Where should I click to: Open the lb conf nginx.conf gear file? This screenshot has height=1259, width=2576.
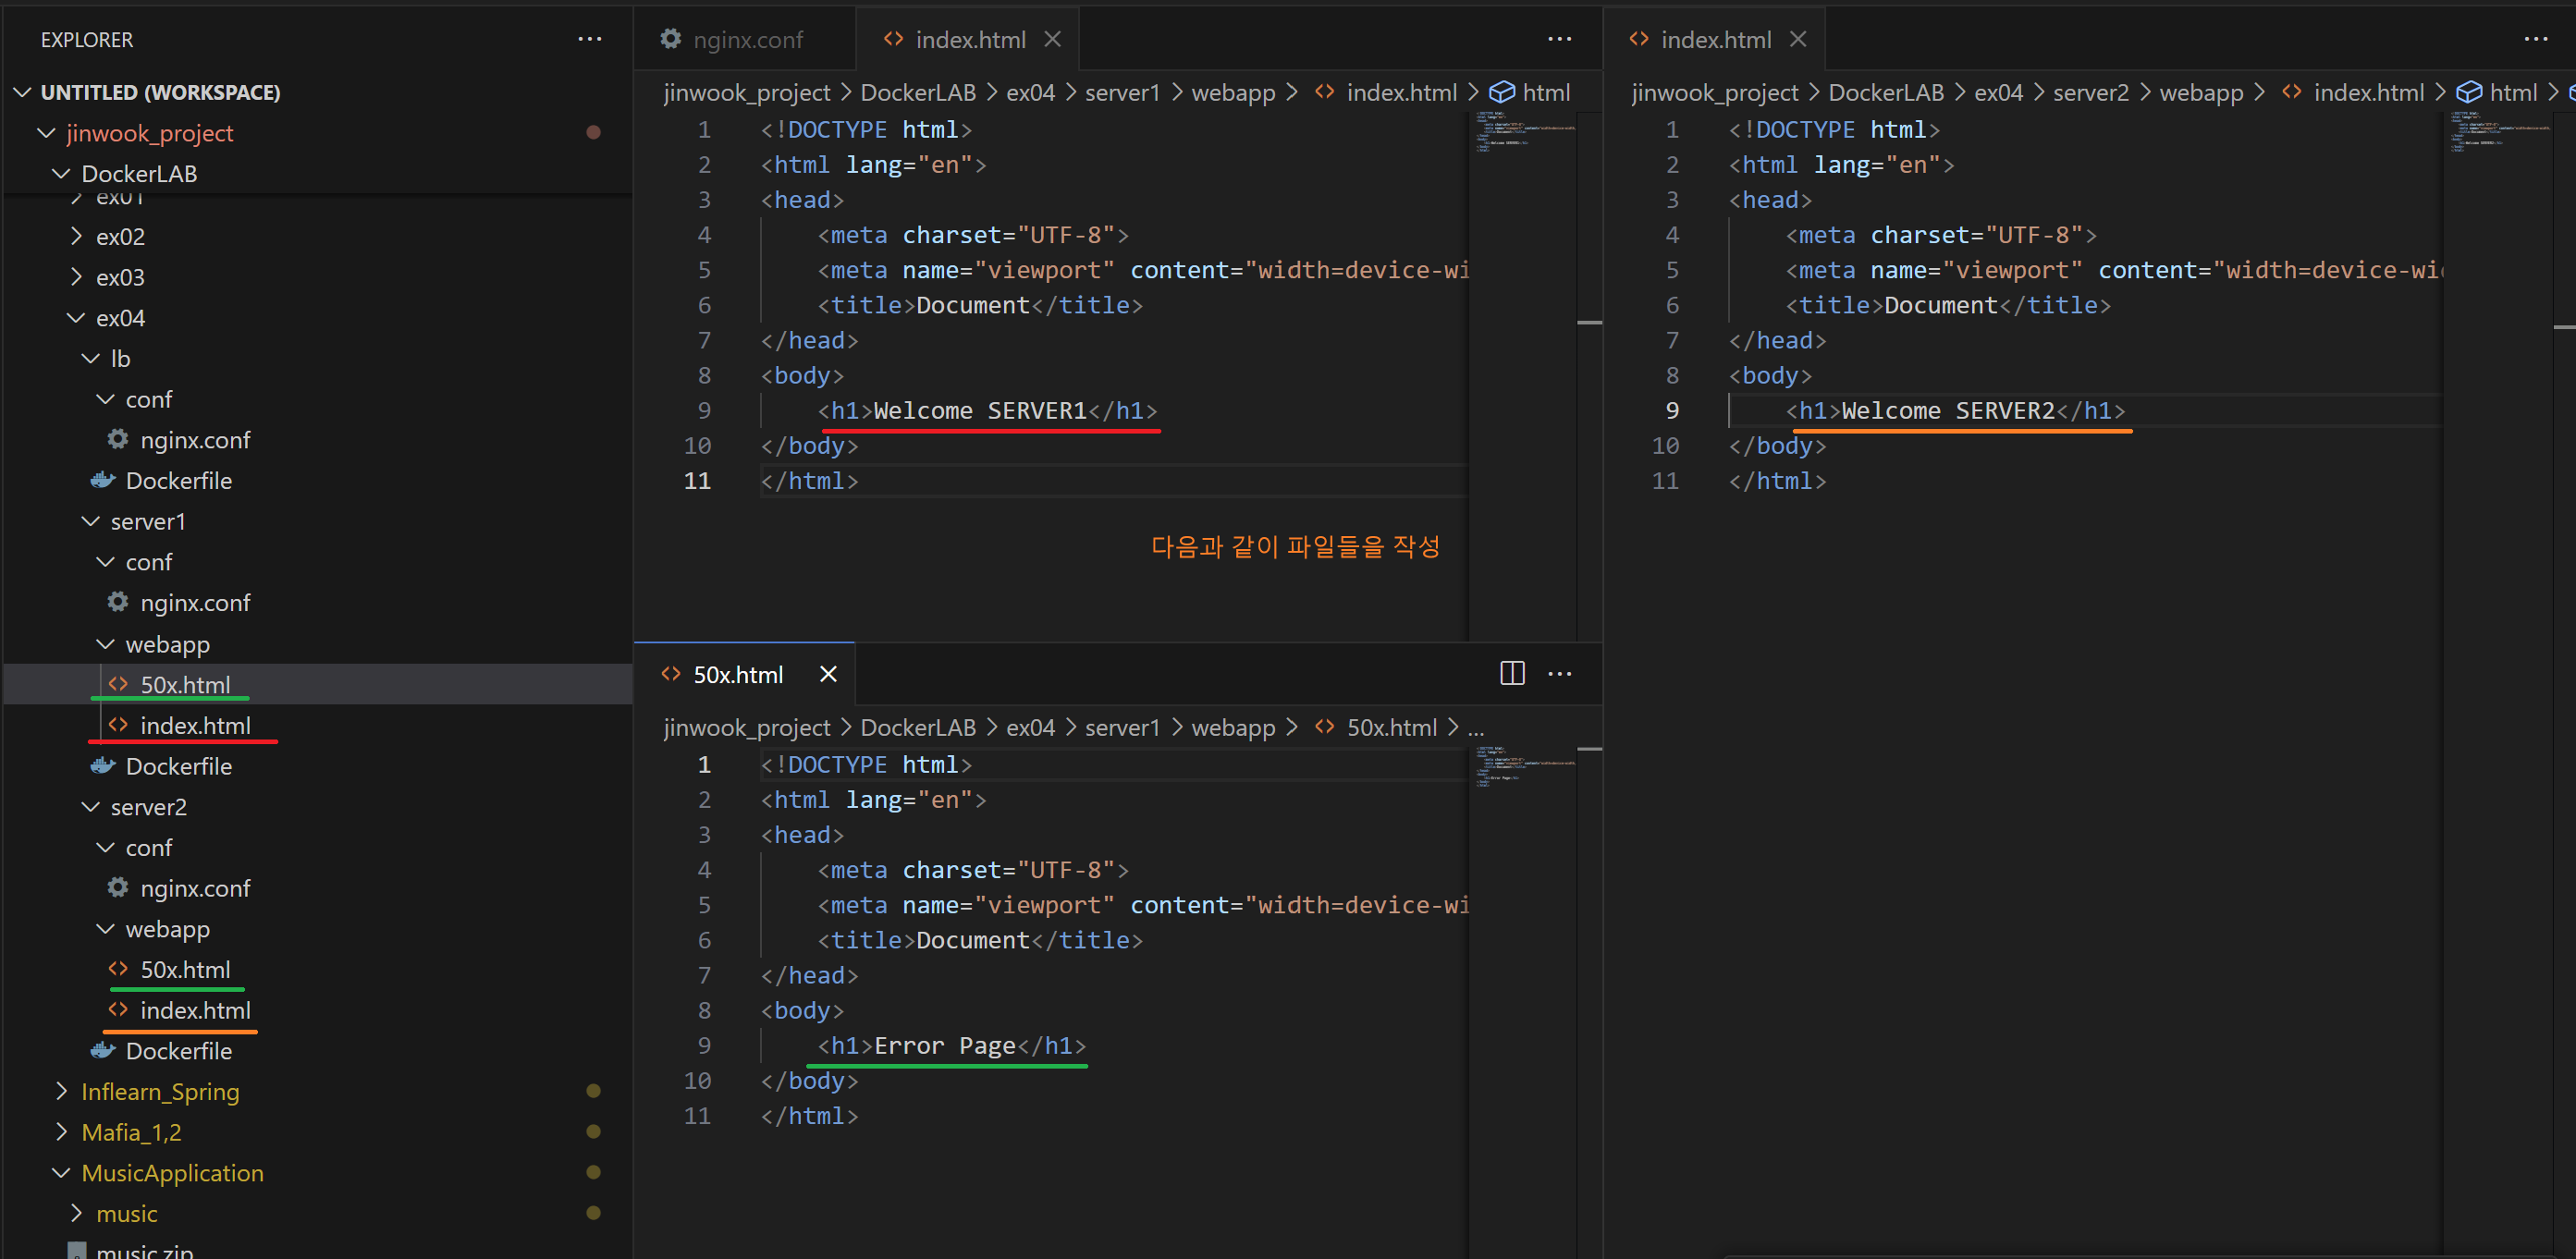[194, 440]
